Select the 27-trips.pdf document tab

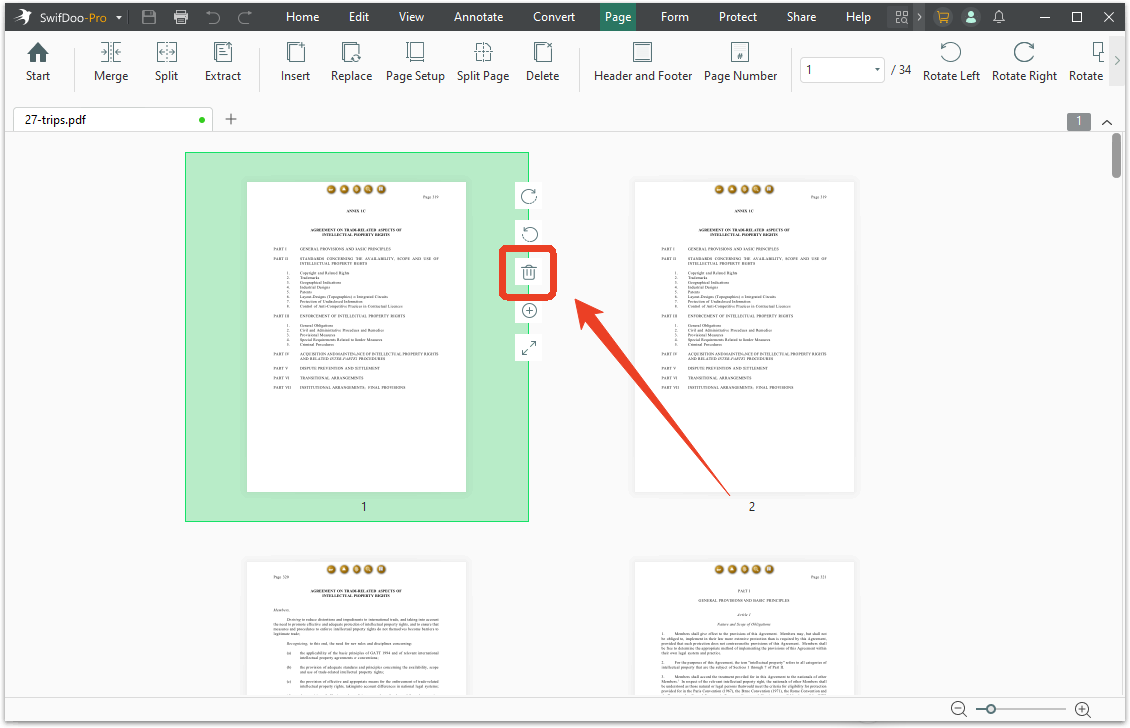click(x=113, y=120)
